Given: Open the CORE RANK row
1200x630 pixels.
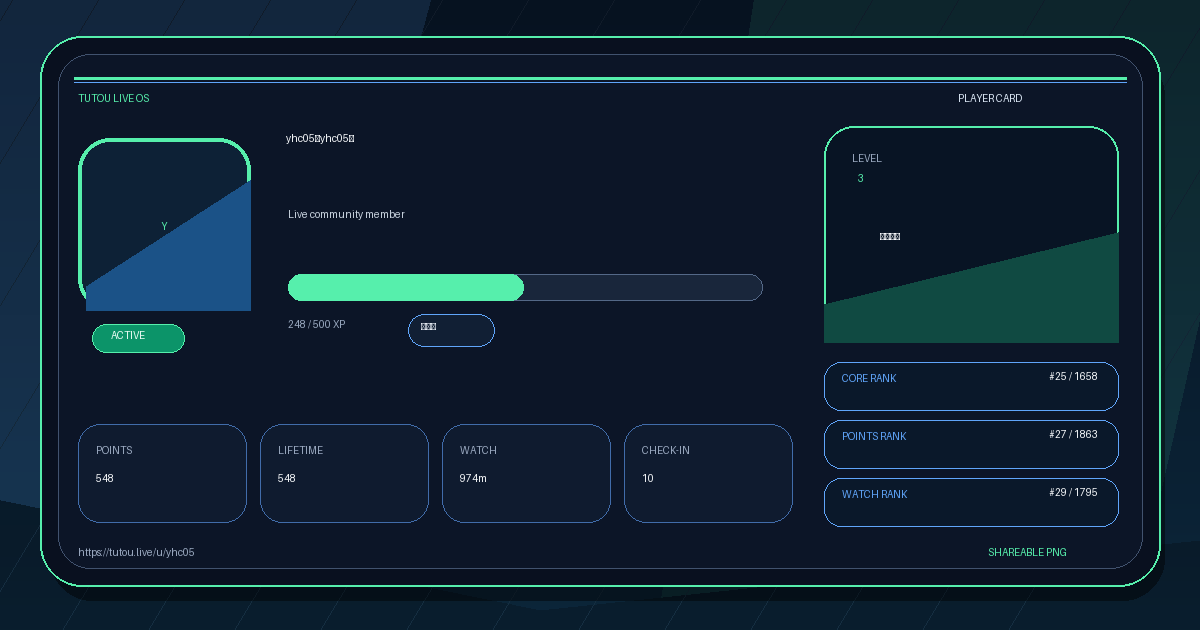Looking at the screenshot, I should point(971,386).
